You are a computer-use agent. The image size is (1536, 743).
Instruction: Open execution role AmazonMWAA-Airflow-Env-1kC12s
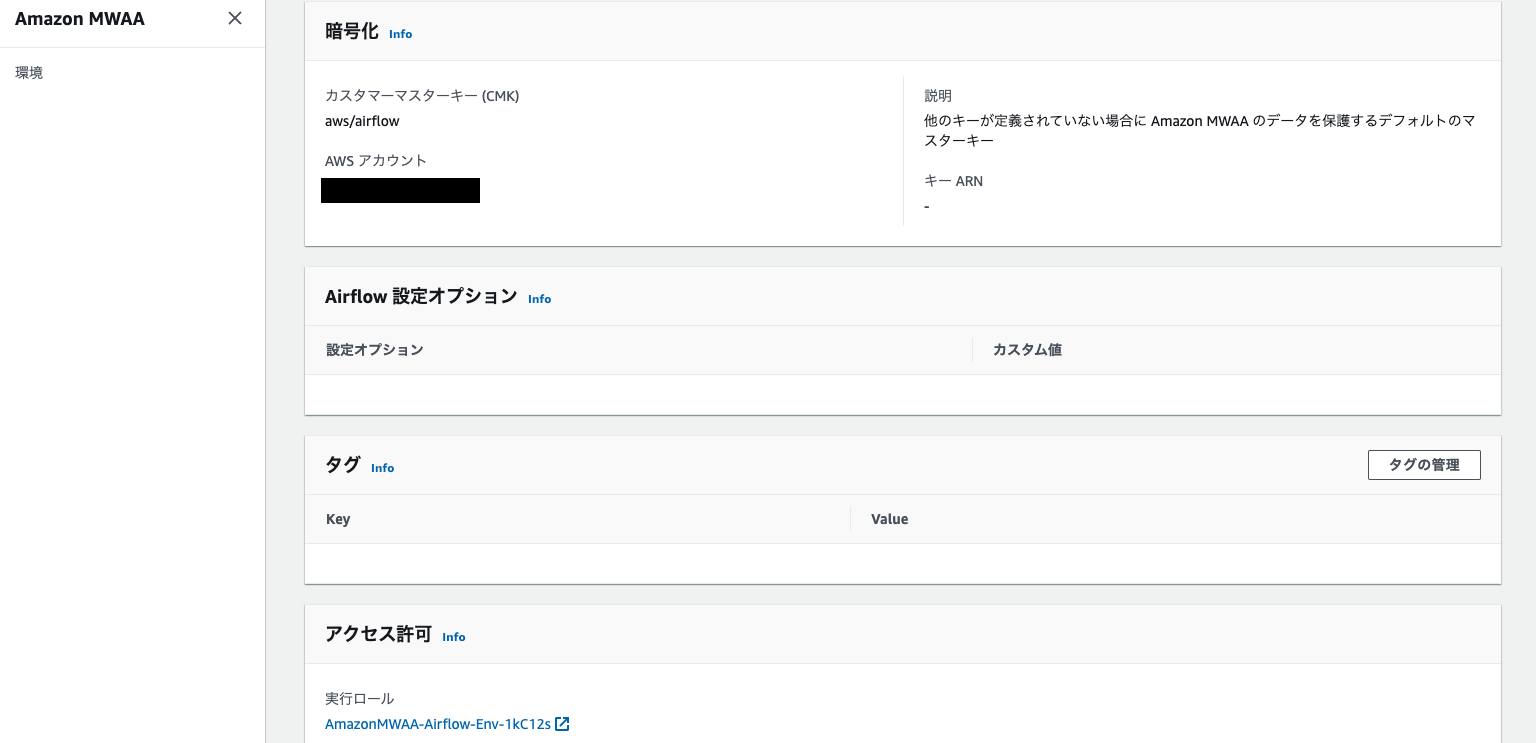[437, 723]
